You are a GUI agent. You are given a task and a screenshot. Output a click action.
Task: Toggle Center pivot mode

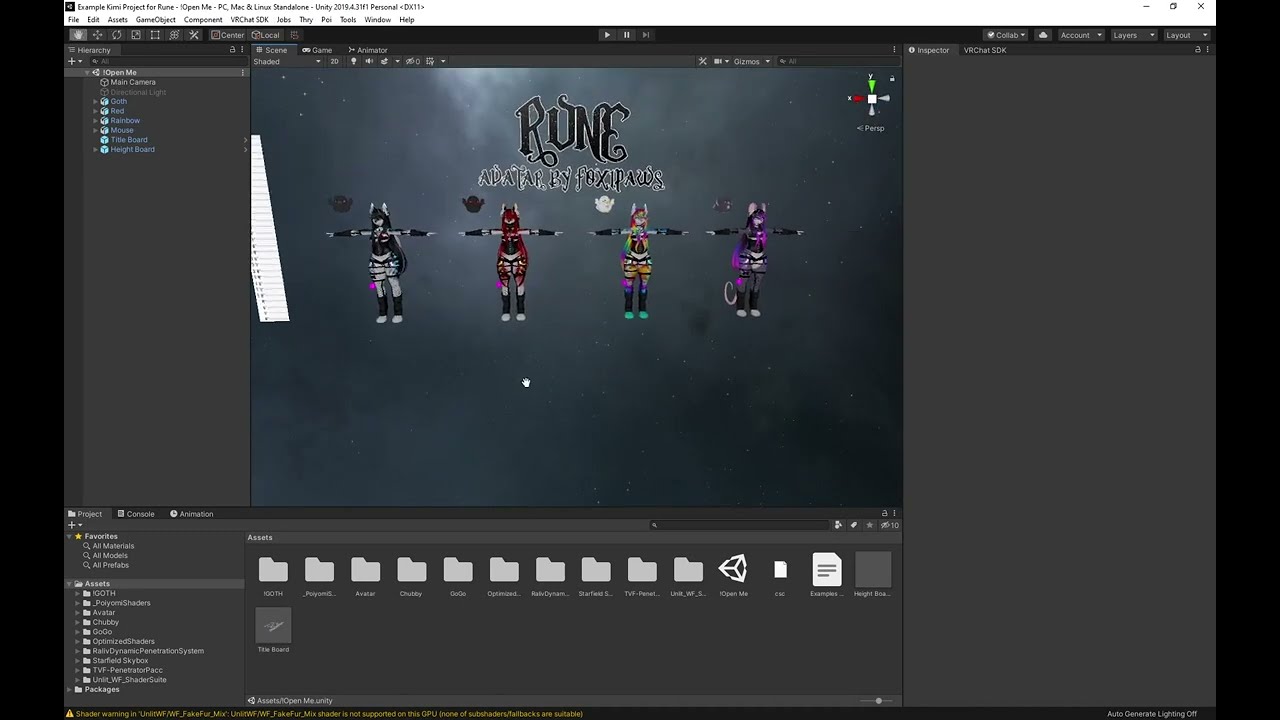pos(227,35)
